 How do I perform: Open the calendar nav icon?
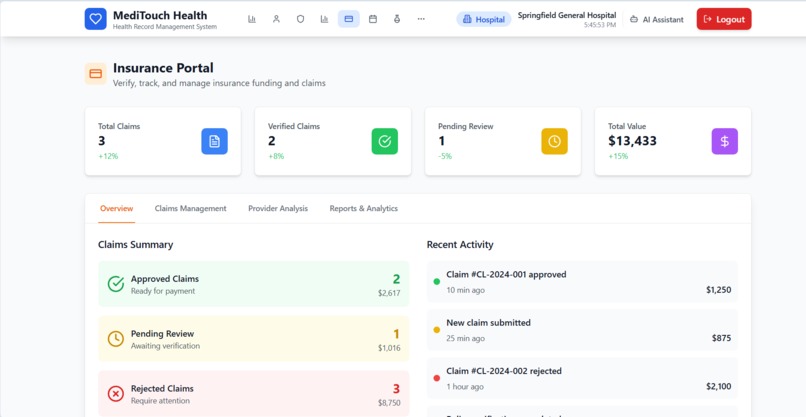point(373,19)
